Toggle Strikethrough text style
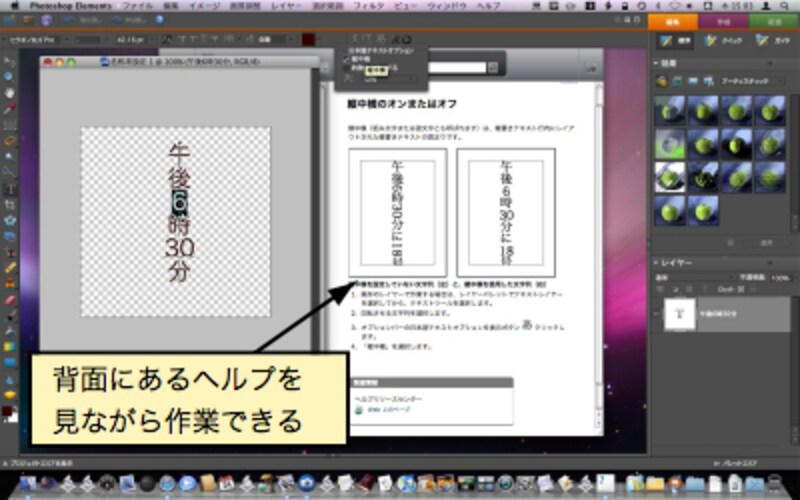Screen dimensions: 800x500 point(215,39)
